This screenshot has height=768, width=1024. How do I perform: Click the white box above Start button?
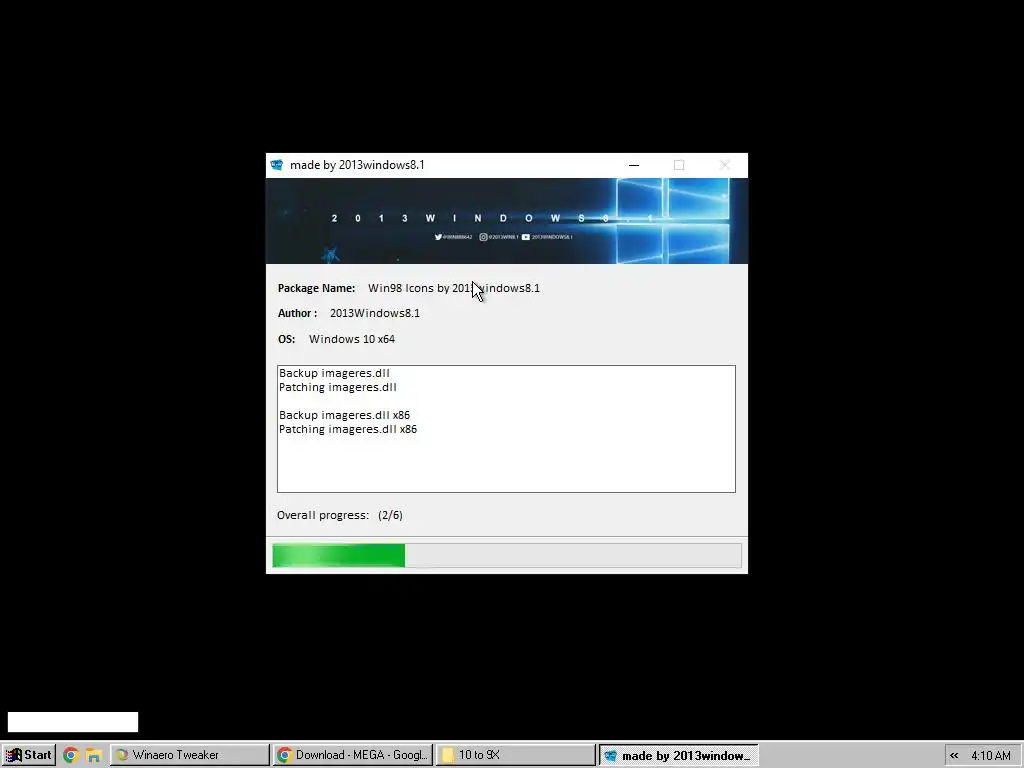pos(73,722)
